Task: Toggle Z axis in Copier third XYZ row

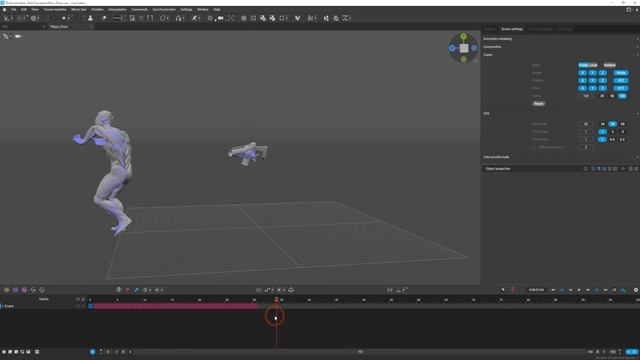Action: click(x=602, y=88)
